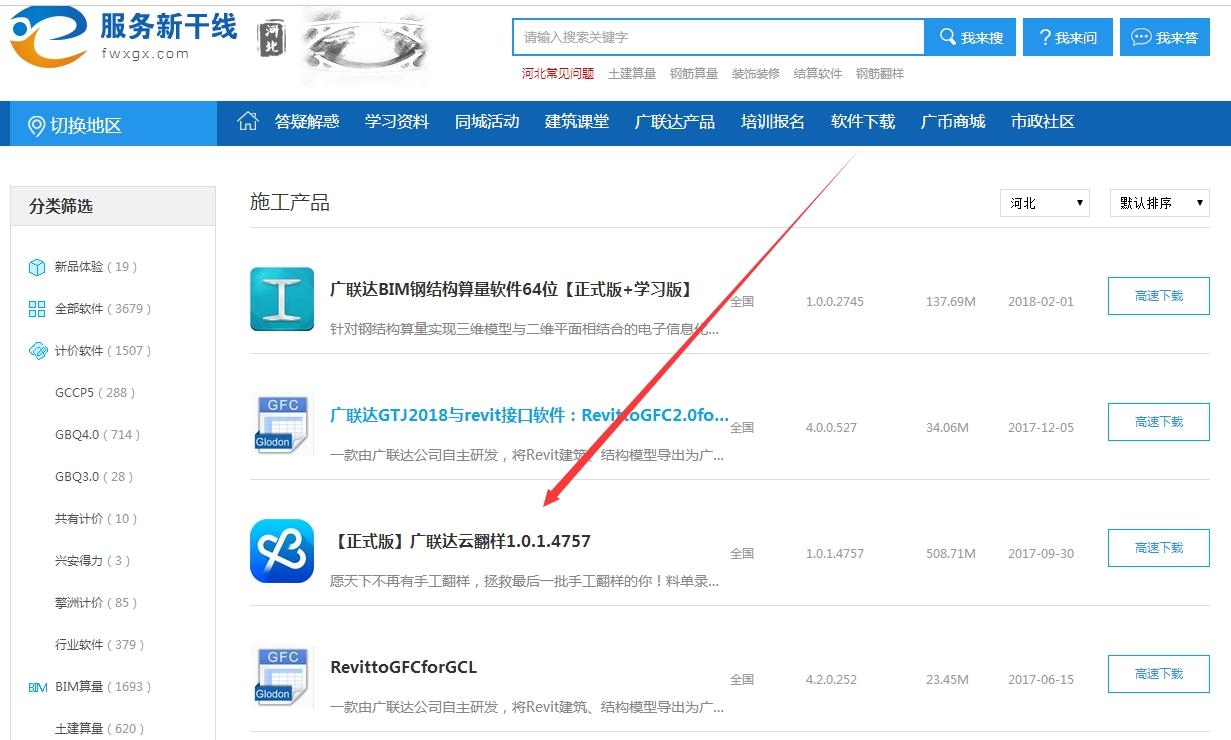Click the BIM算量 category icon
Image resolution: width=1231 pixels, height=740 pixels.
(x=37, y=687)
